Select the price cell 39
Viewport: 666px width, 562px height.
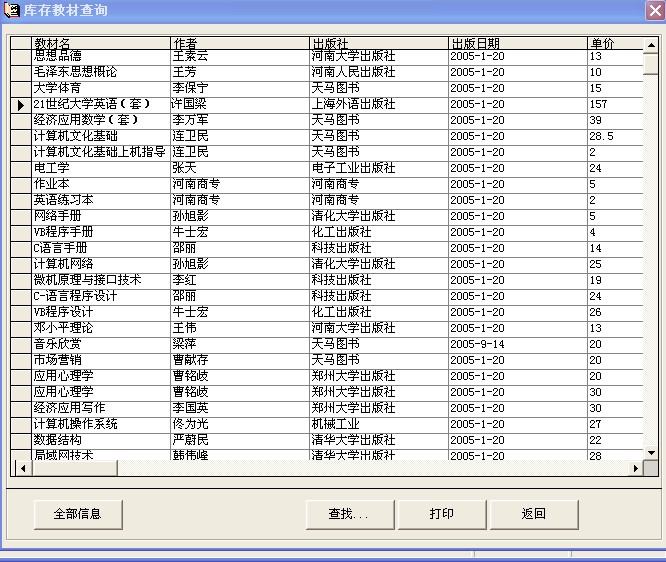tap(615, 121)
